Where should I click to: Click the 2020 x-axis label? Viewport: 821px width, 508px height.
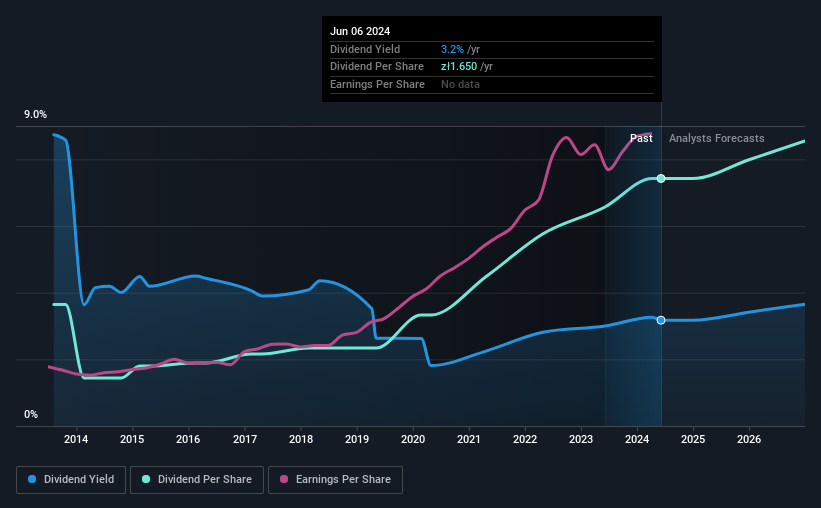click(413, 439)
